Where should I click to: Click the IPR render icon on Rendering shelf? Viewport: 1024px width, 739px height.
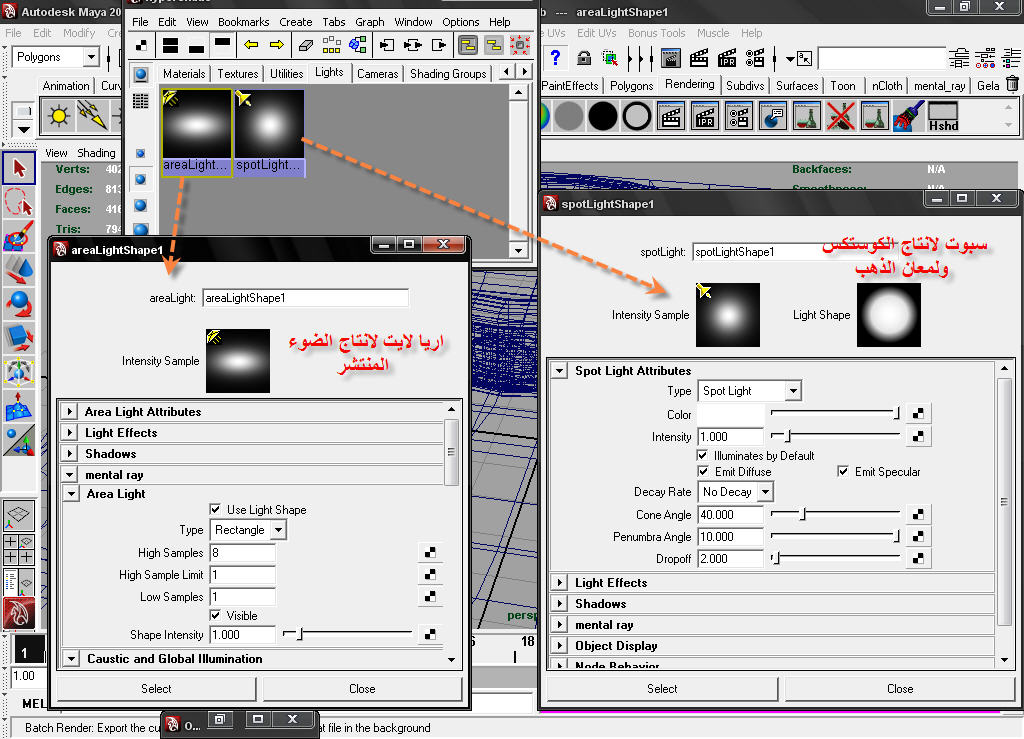click(x=705, y=116)
